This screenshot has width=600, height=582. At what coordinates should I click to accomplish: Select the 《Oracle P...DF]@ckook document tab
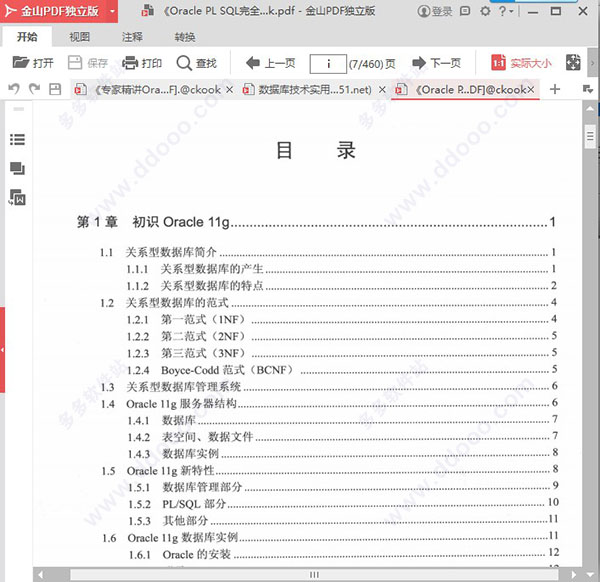[x=463, y=90]
